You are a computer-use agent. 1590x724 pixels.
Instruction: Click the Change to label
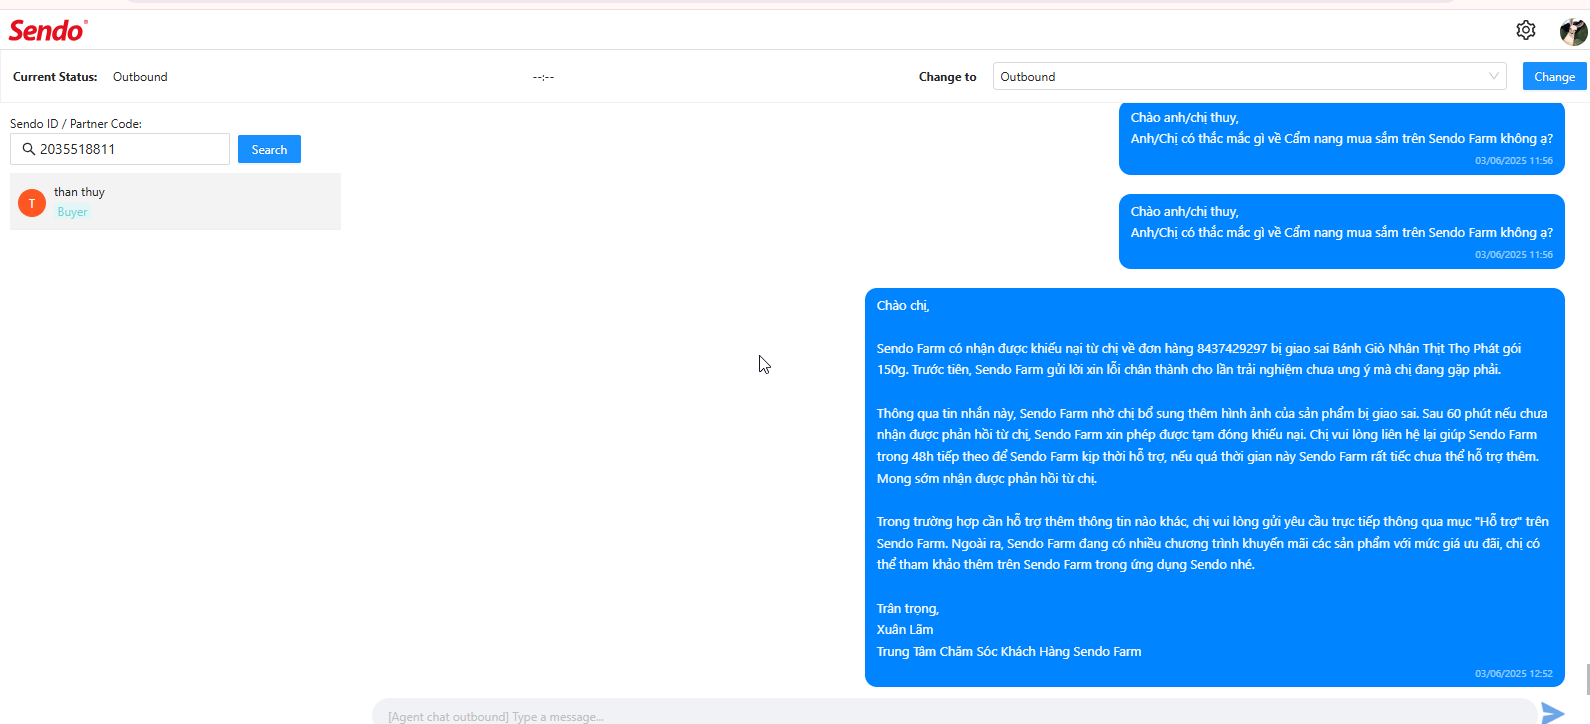tap(947, 77)
